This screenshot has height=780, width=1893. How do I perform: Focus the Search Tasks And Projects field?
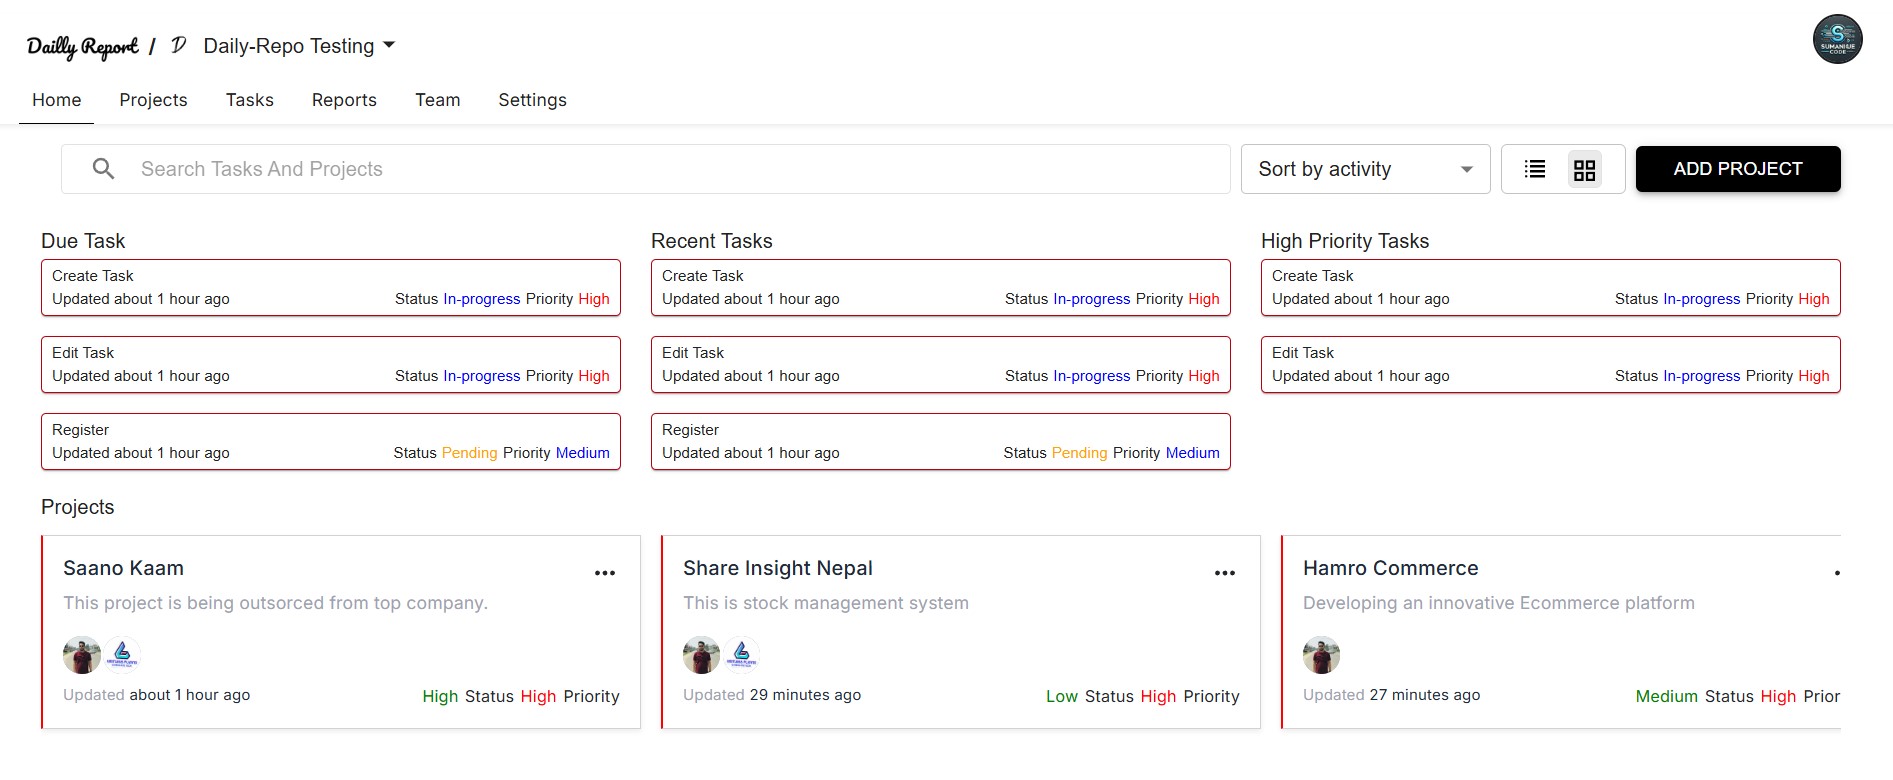680,169
